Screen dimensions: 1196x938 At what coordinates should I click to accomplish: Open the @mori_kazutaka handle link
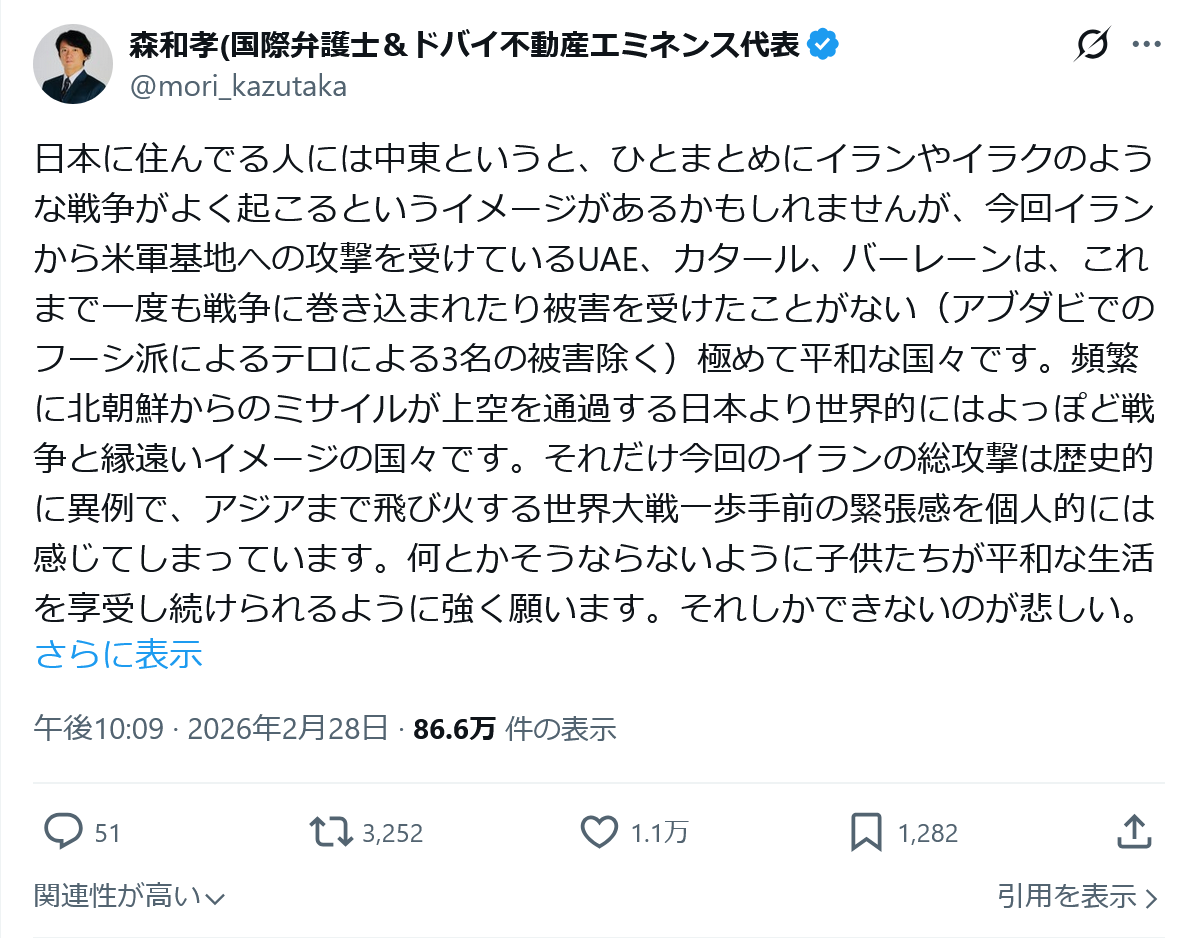click(239, 87)
